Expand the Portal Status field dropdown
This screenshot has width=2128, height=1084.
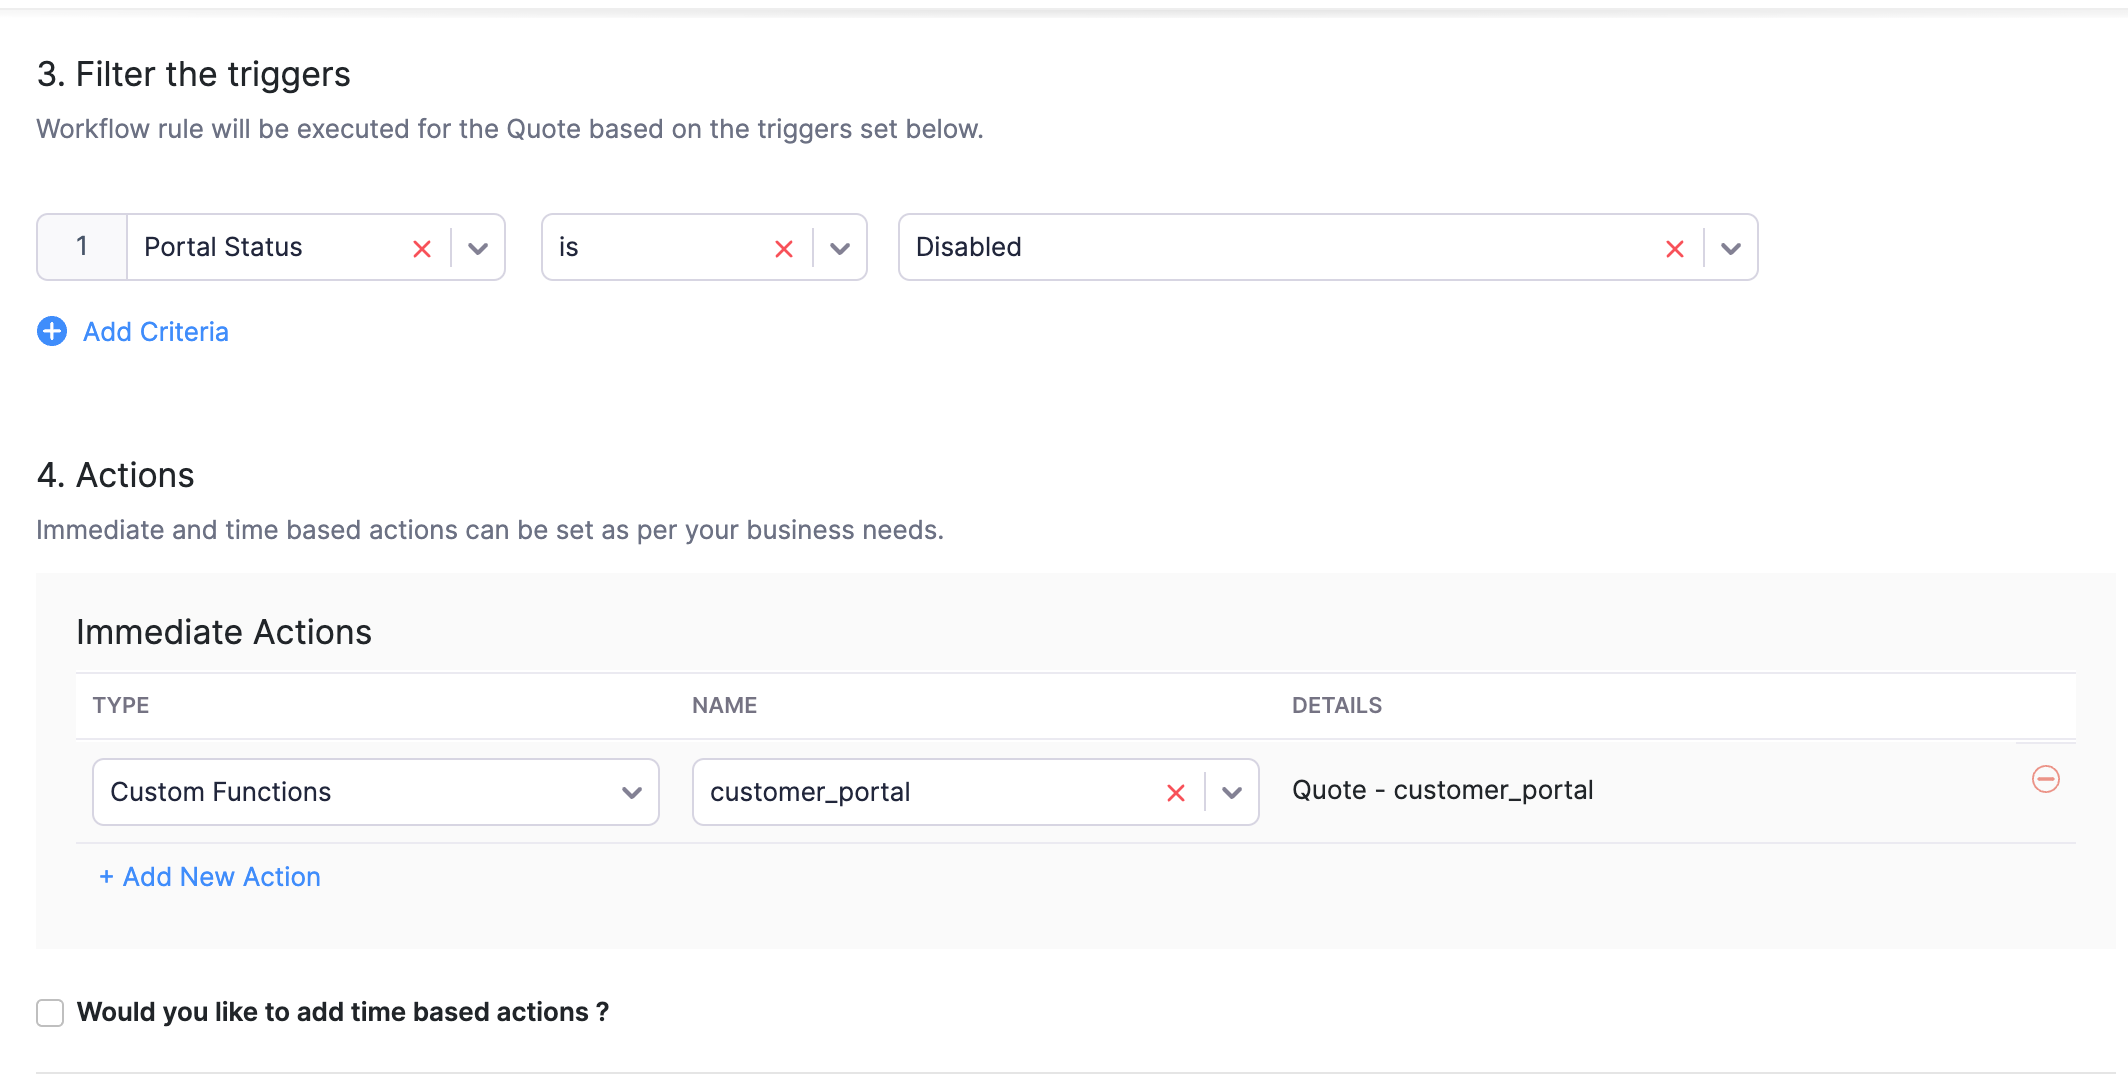point(478,249)
